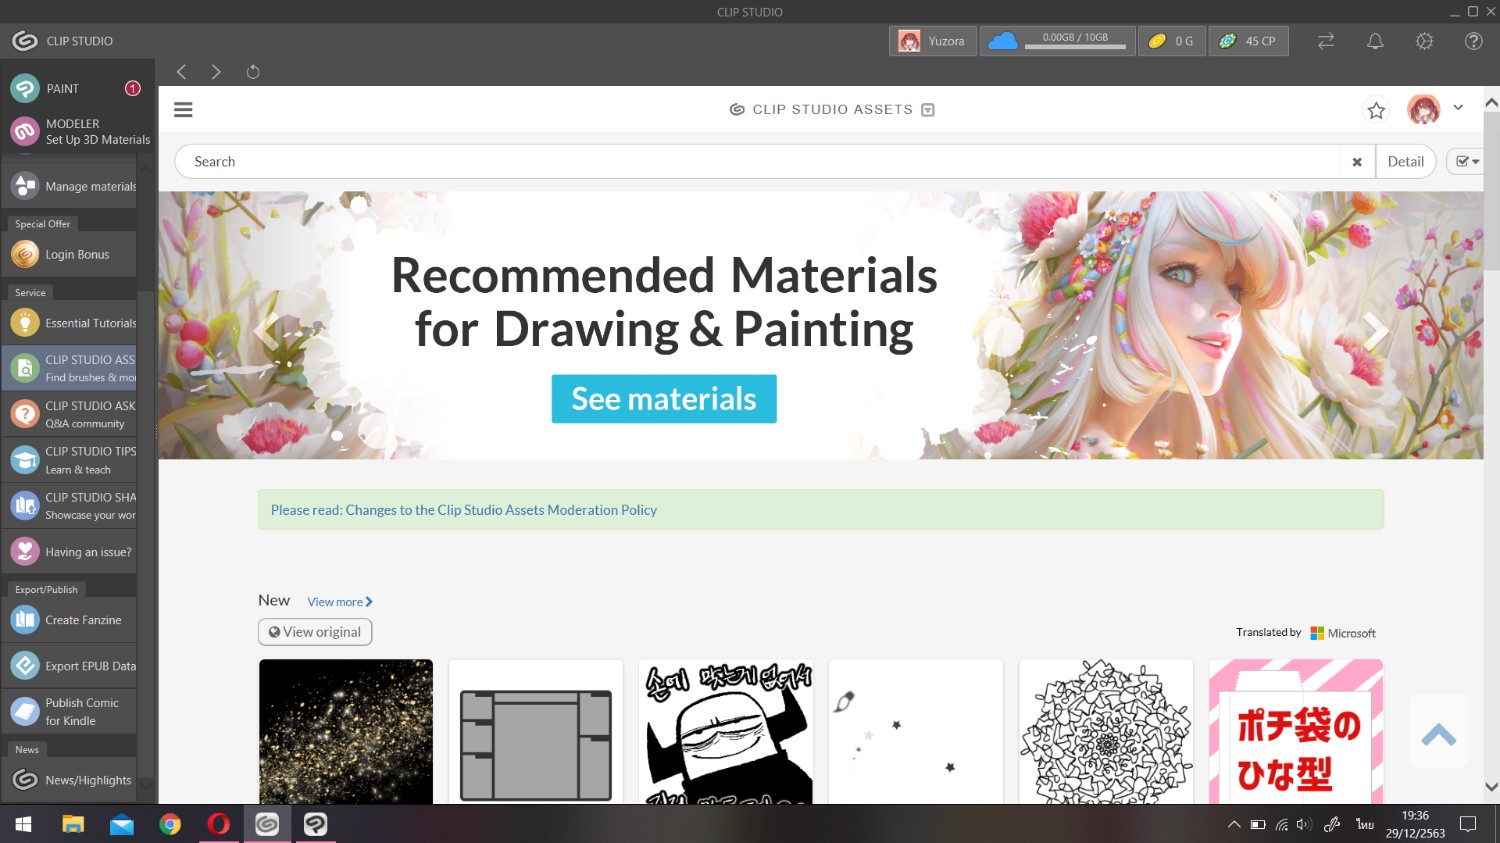Open CLIP STUDIO ASK Q&A community

click(x=70, y=414)
